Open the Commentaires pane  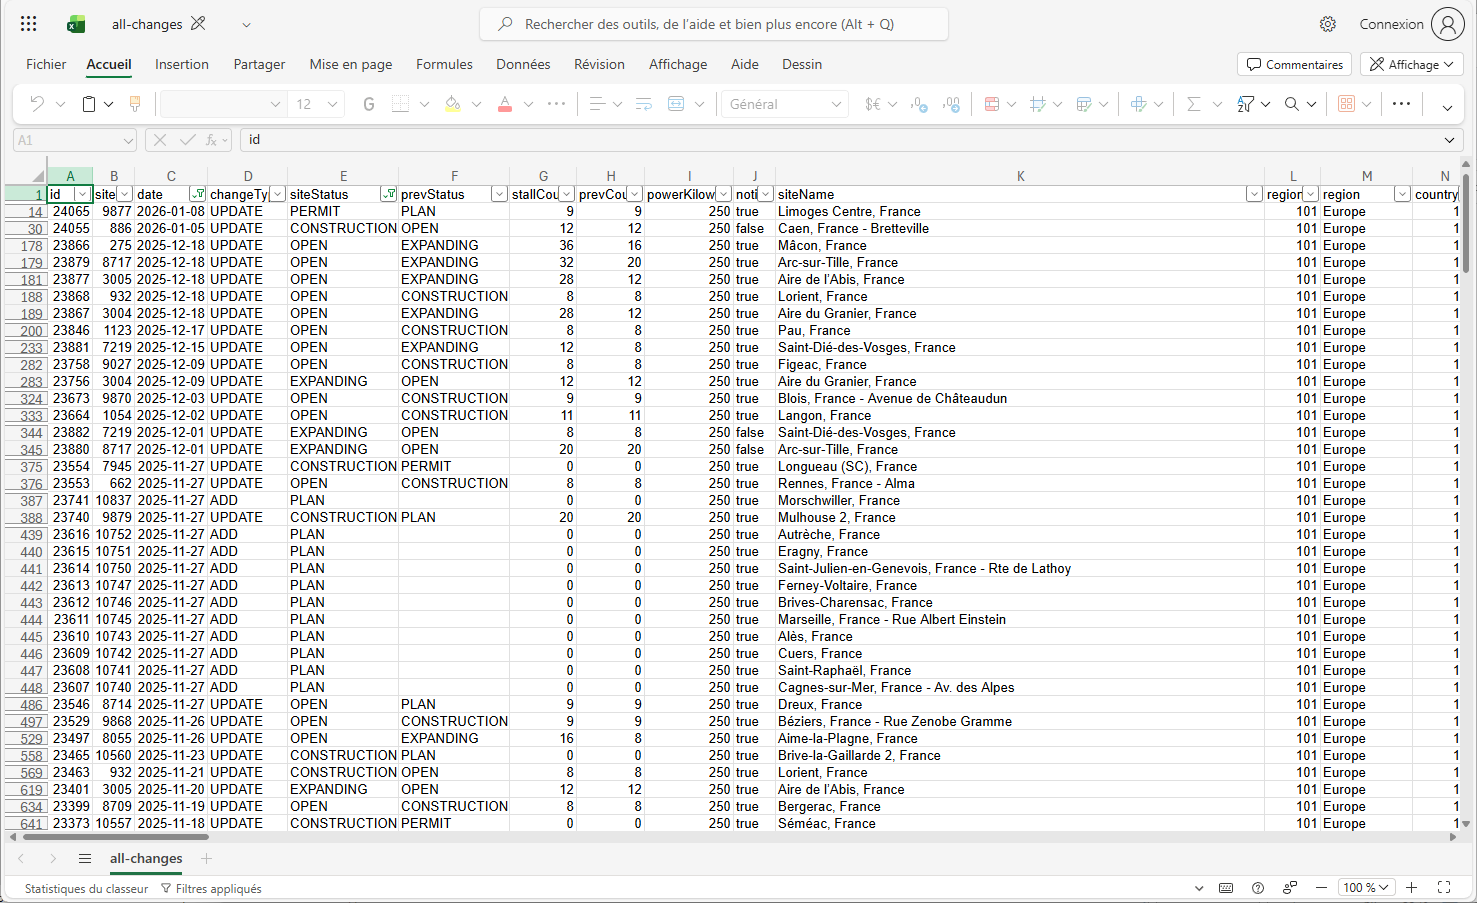pyautogui.click(x=1295, y=64)
